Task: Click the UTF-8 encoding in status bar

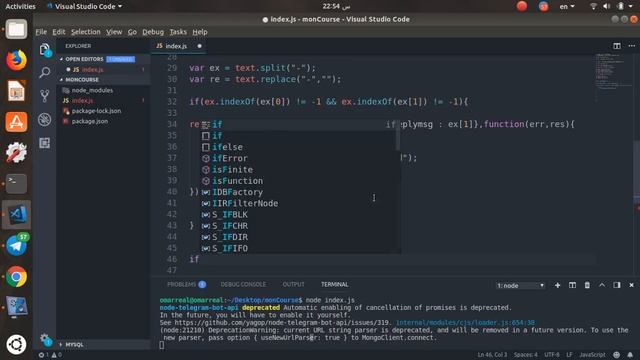Action: point(552,355)
